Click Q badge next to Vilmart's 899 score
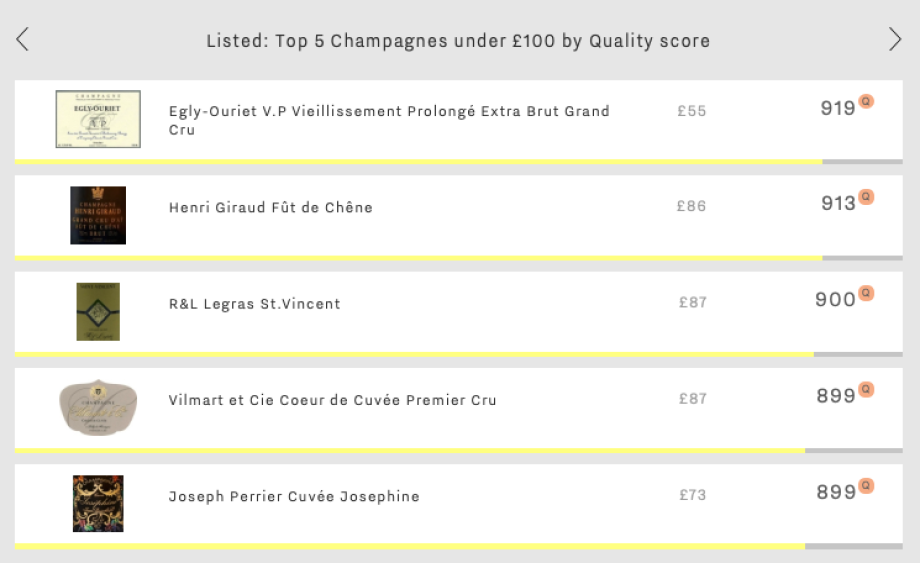 click(x=866, y=389)
